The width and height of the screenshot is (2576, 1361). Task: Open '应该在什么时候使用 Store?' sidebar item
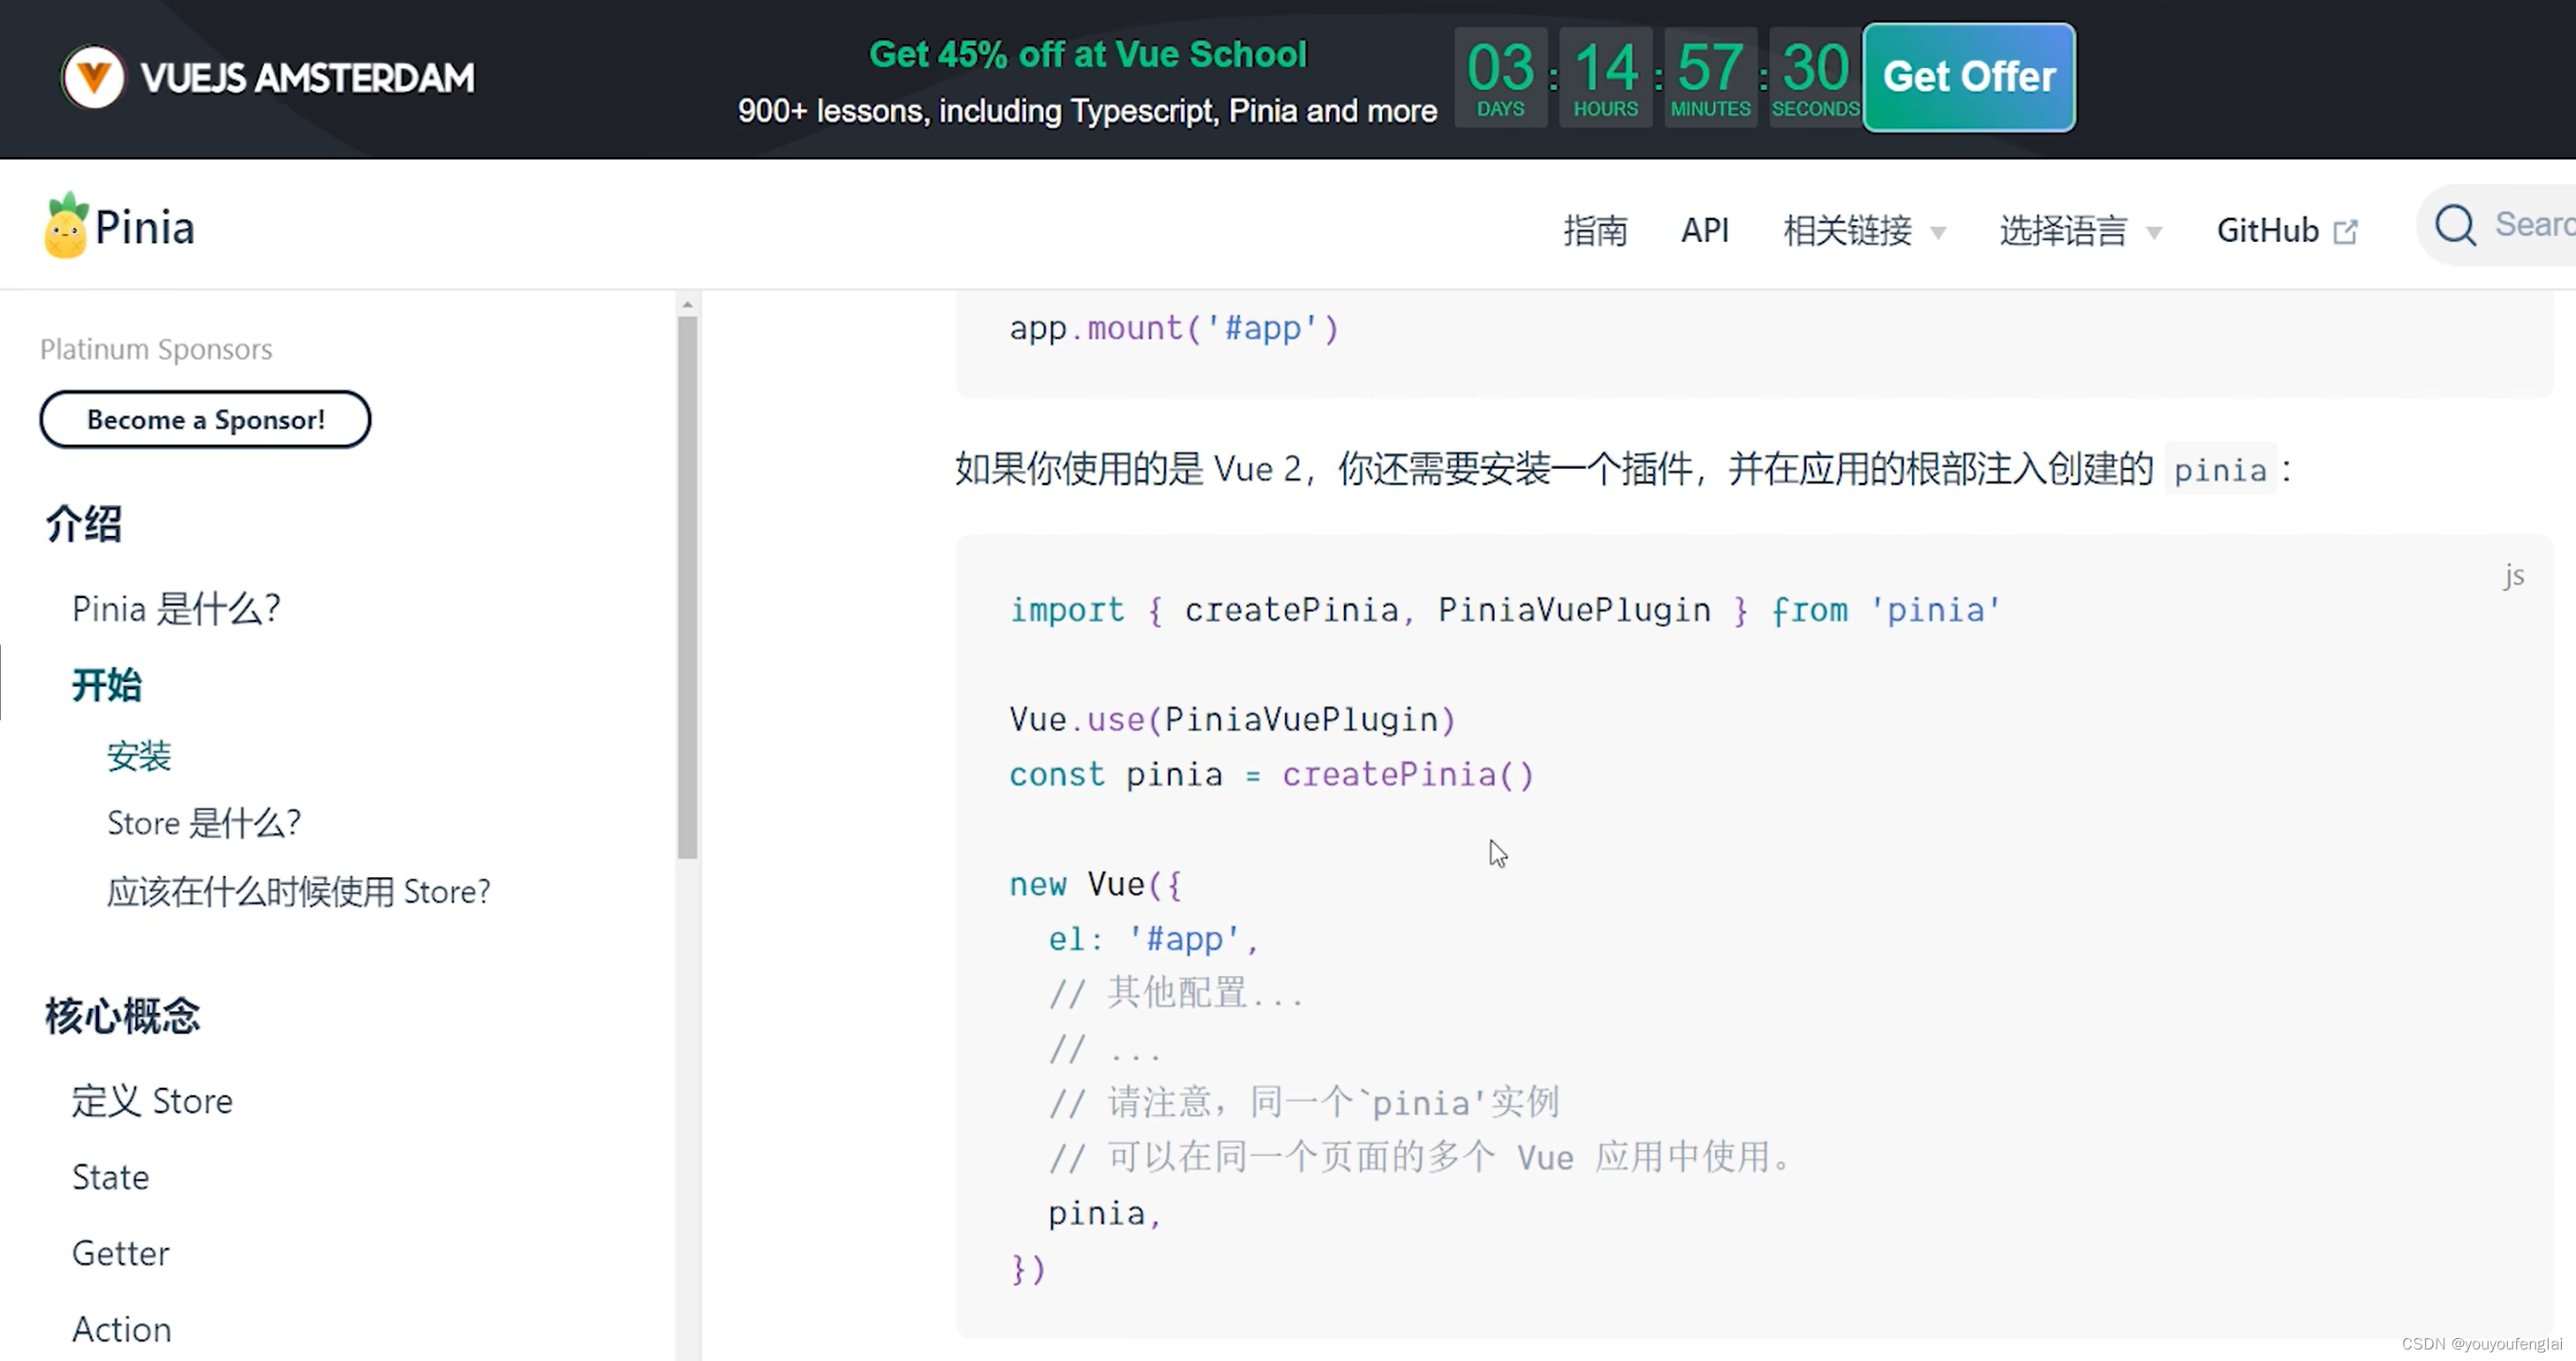[x=299, y=890]
